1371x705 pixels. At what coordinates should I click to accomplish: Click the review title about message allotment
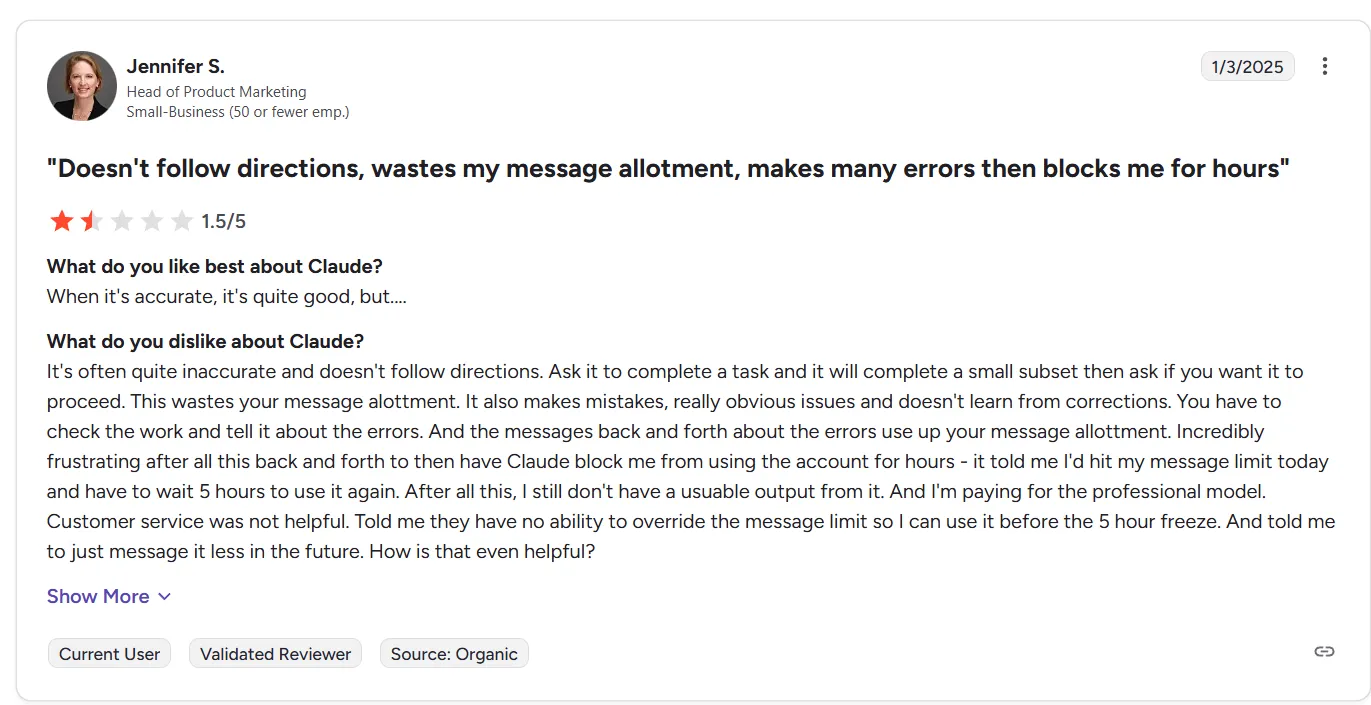[668, 168]
